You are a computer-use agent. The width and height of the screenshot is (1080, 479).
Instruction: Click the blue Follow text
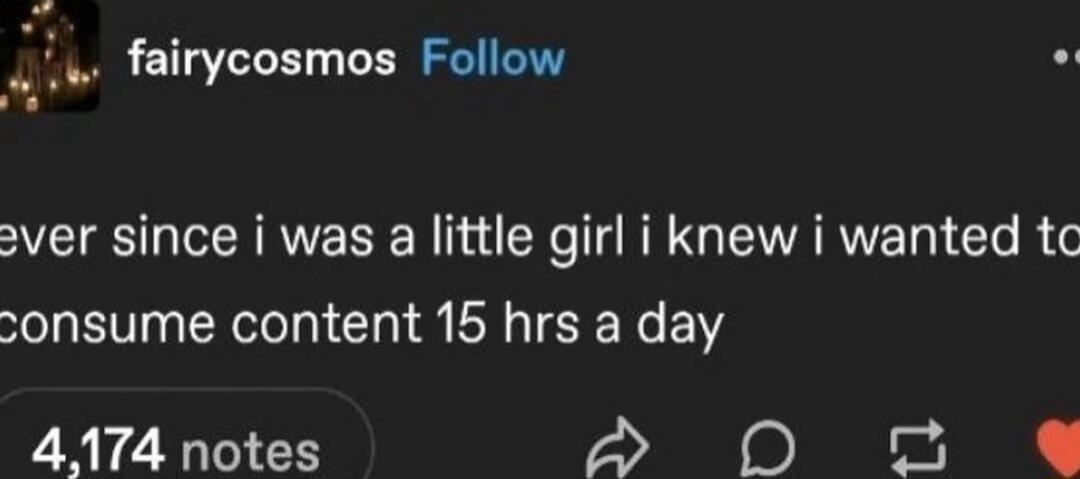491,59
